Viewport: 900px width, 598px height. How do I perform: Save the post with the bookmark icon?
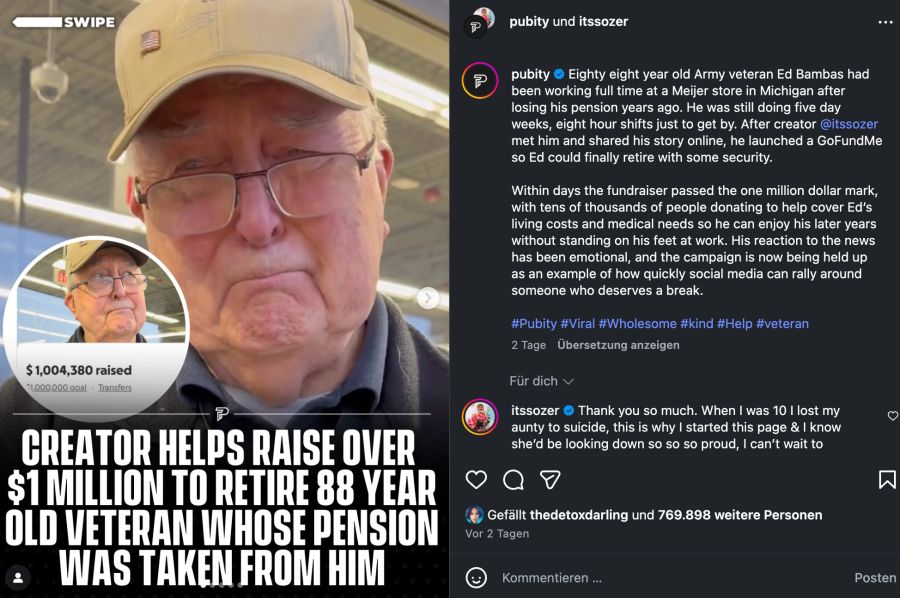(x=887, y=479)
